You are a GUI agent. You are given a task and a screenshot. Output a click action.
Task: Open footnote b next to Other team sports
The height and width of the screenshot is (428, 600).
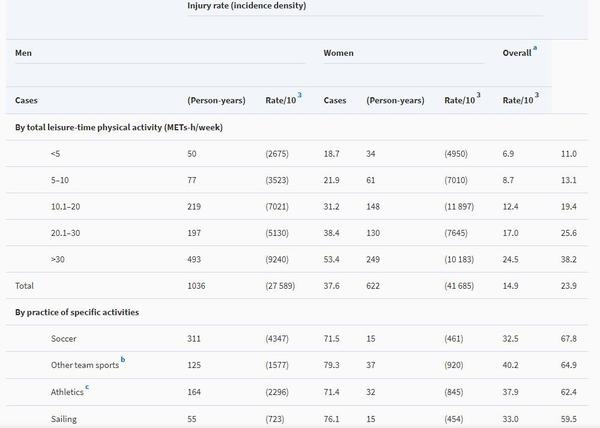coord(123,360)
